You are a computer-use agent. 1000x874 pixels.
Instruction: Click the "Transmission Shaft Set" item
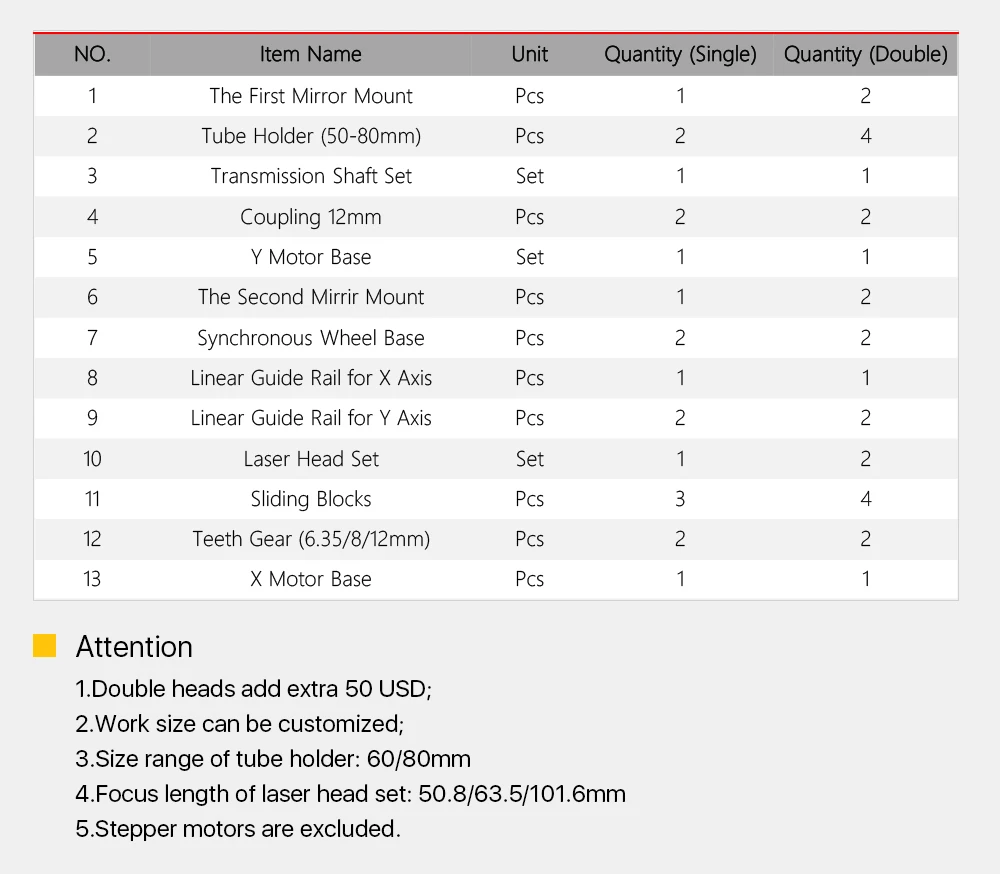(311, 176)
